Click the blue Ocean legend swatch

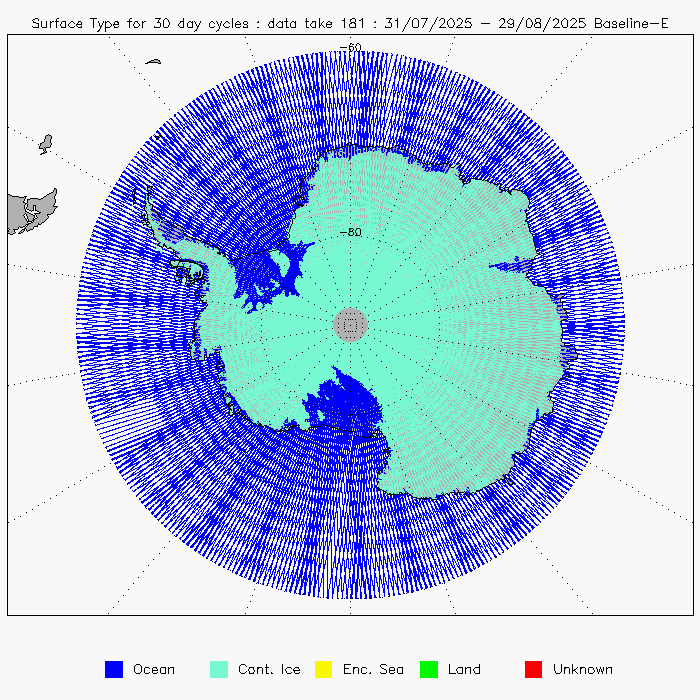tap(114, 669)
